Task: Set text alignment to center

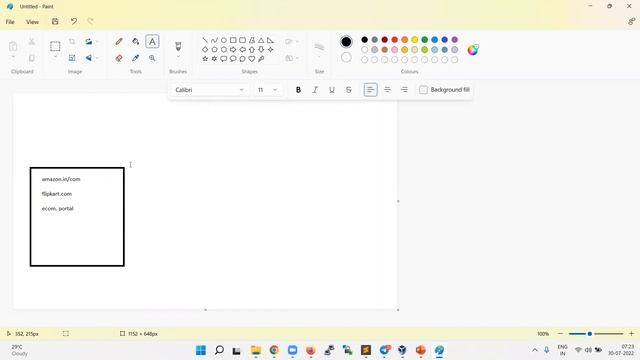Action: click(387, 90)
